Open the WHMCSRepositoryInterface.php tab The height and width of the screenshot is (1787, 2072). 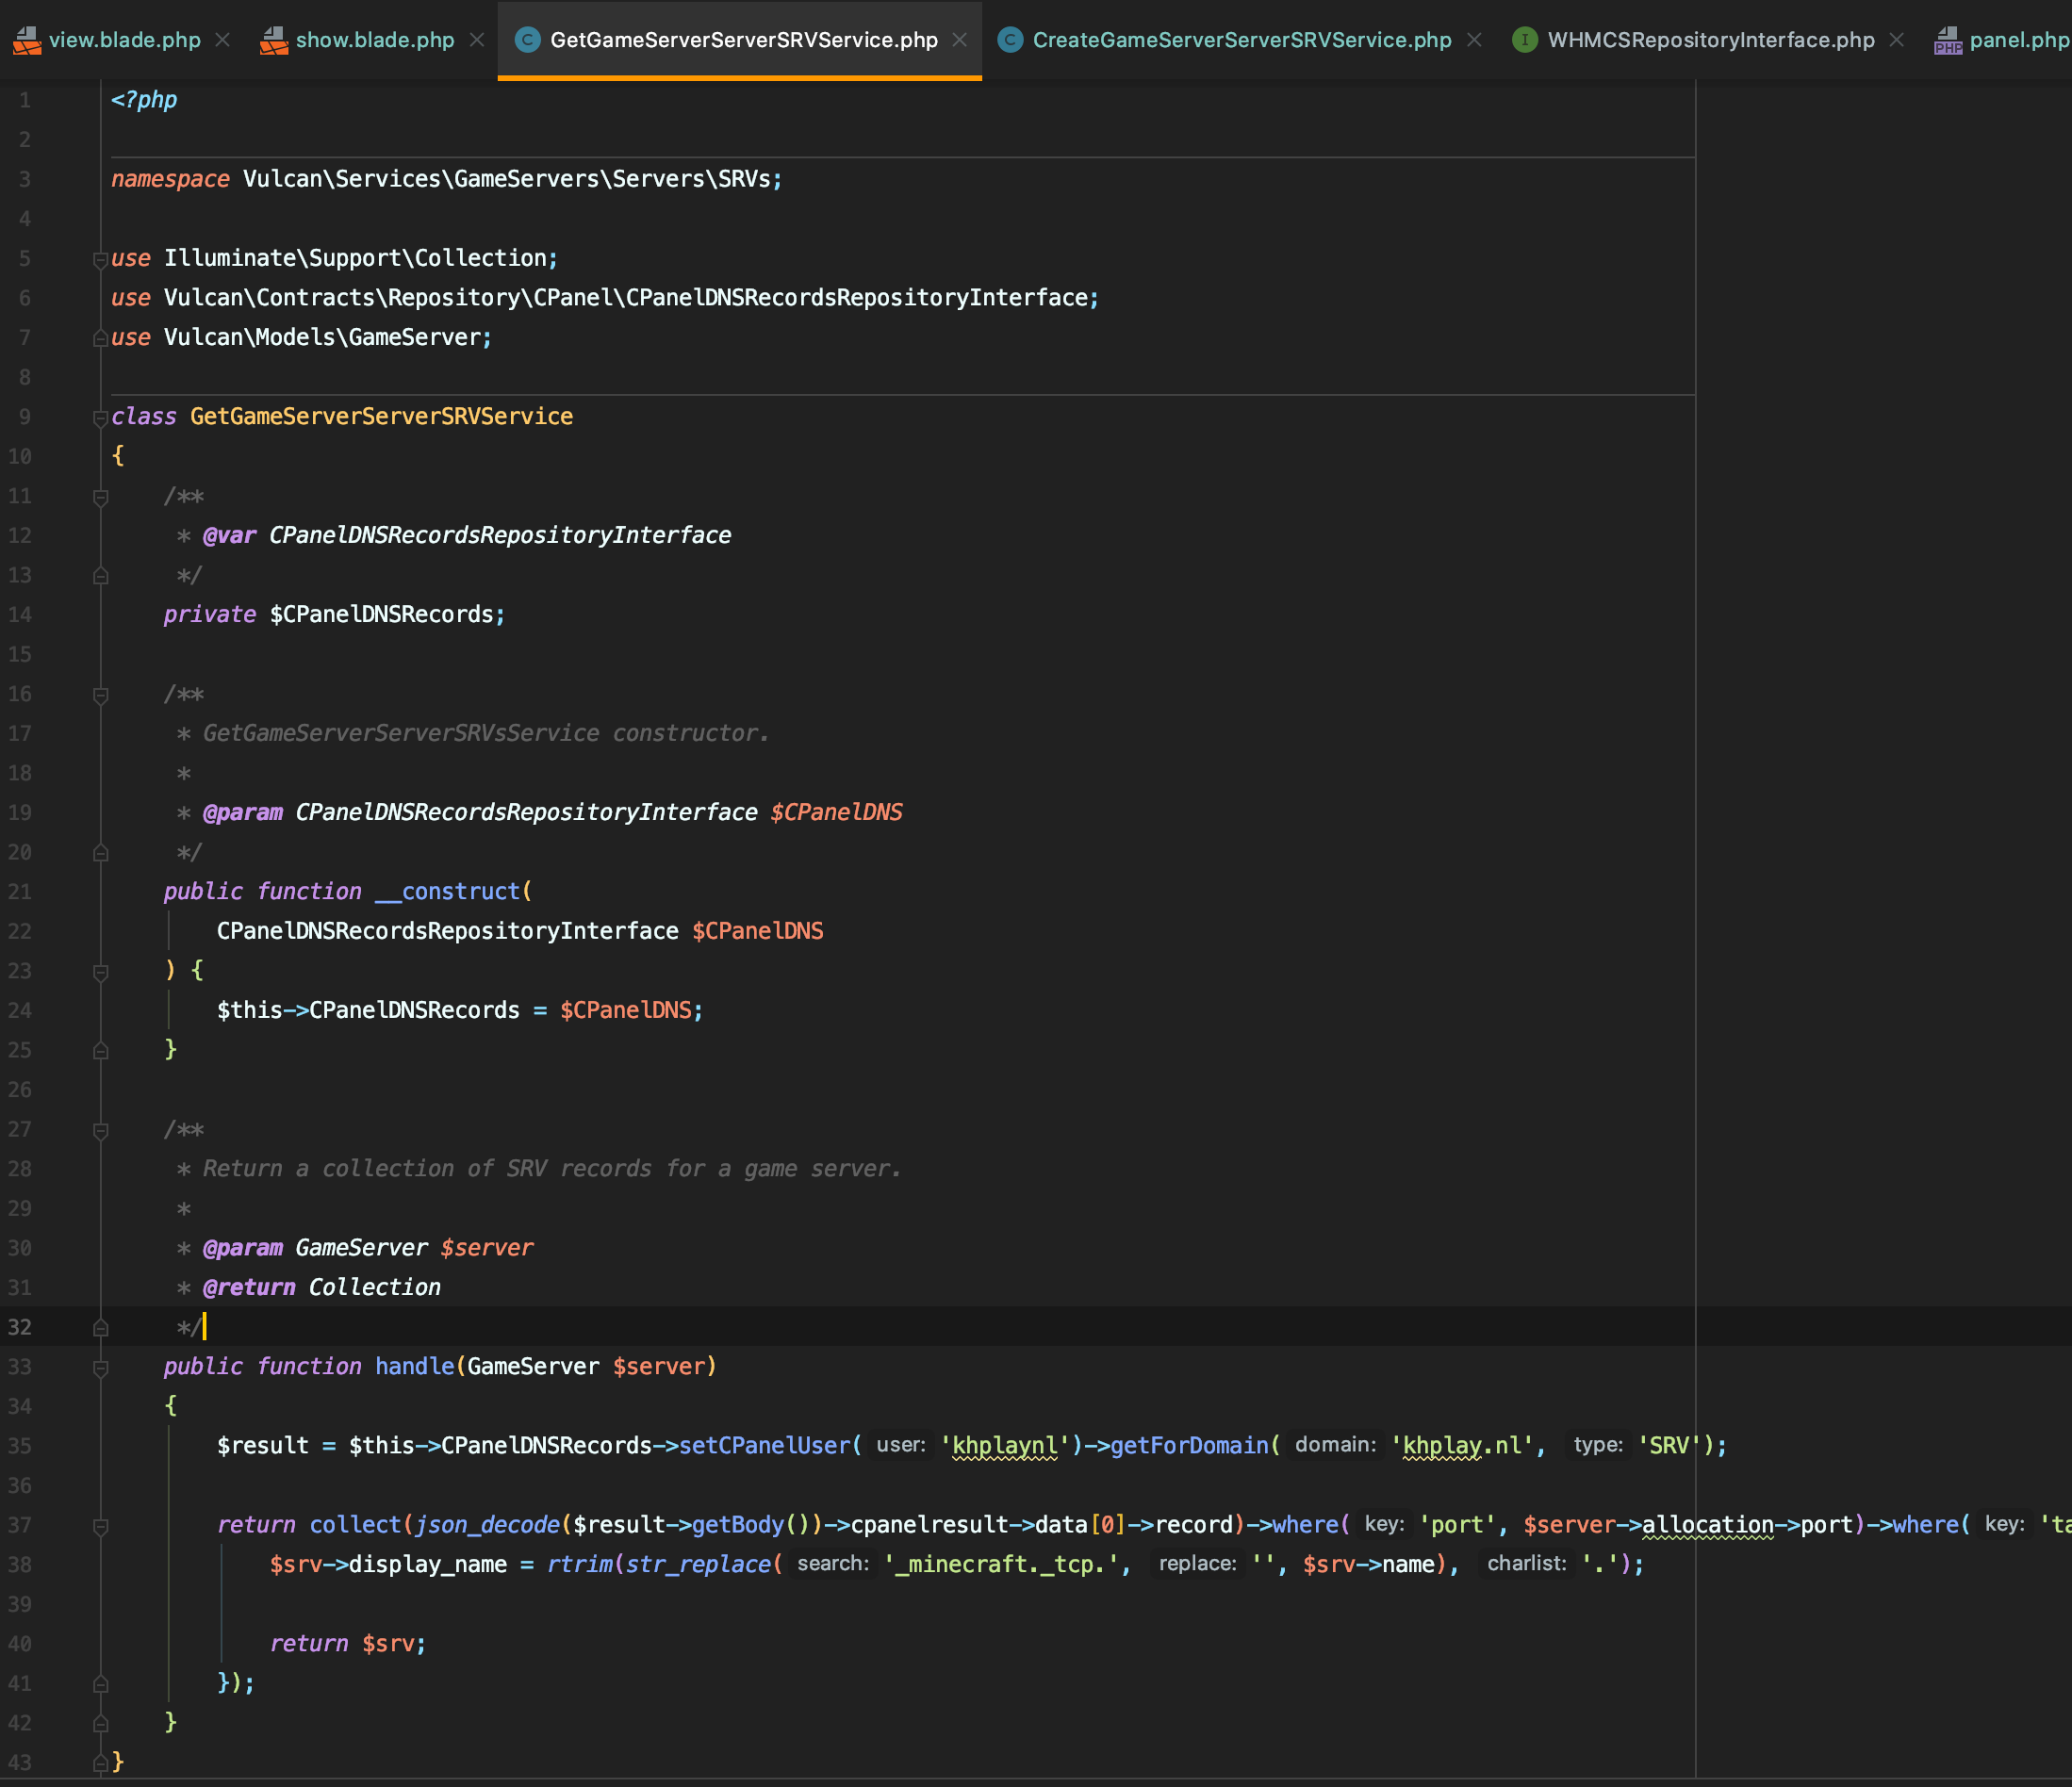pyautogui.click(x=1710, y=40)
